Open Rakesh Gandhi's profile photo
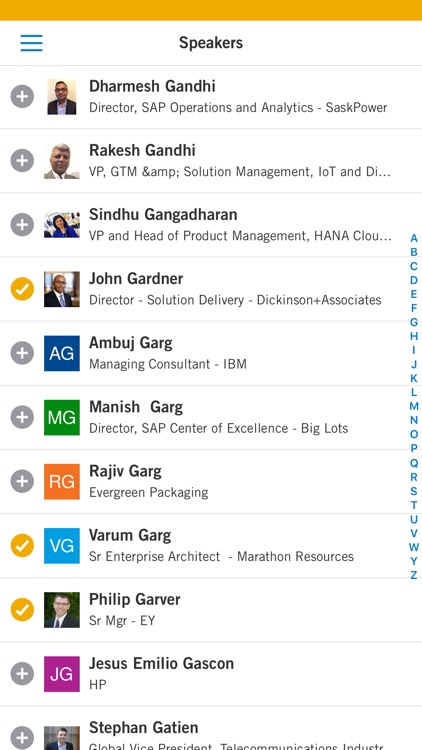Screen dimensions: 422x750 point(62,161)
